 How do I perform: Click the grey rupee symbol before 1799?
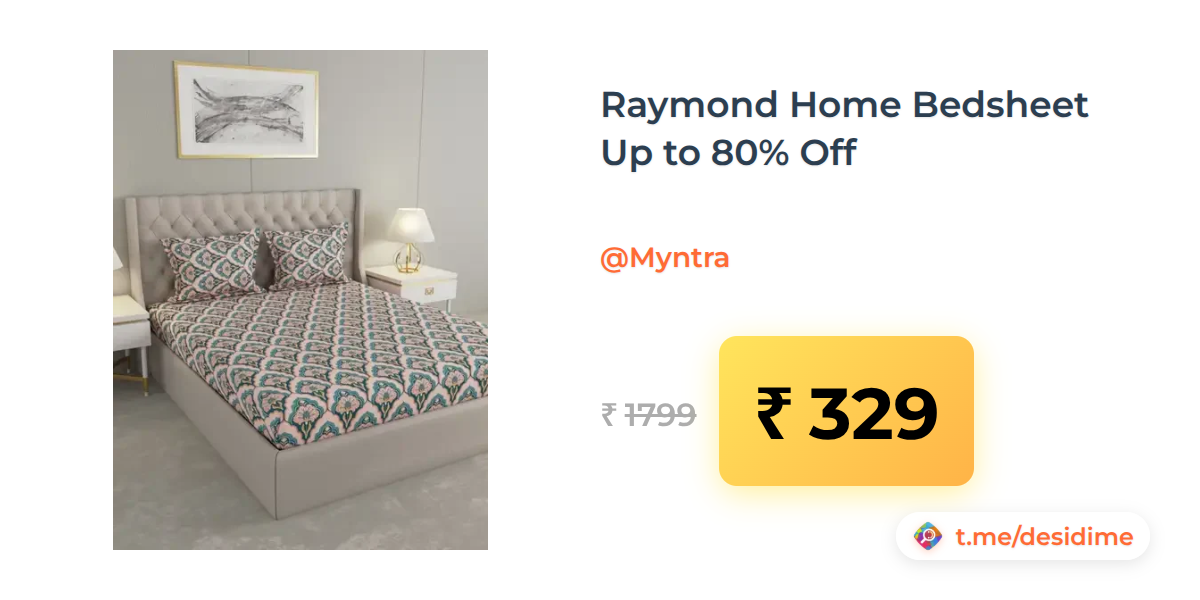608,414
